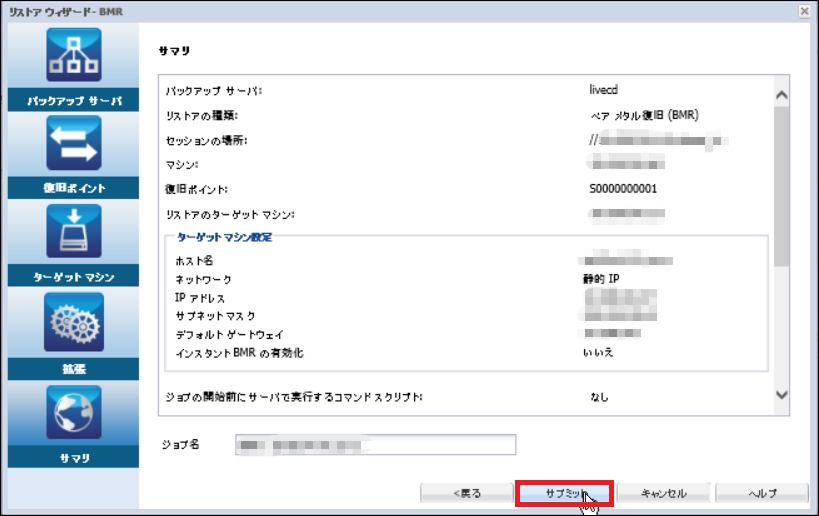Cancel the wizard with キャンセル button
The height and width of the screenshot is (516, 819).
663,493
